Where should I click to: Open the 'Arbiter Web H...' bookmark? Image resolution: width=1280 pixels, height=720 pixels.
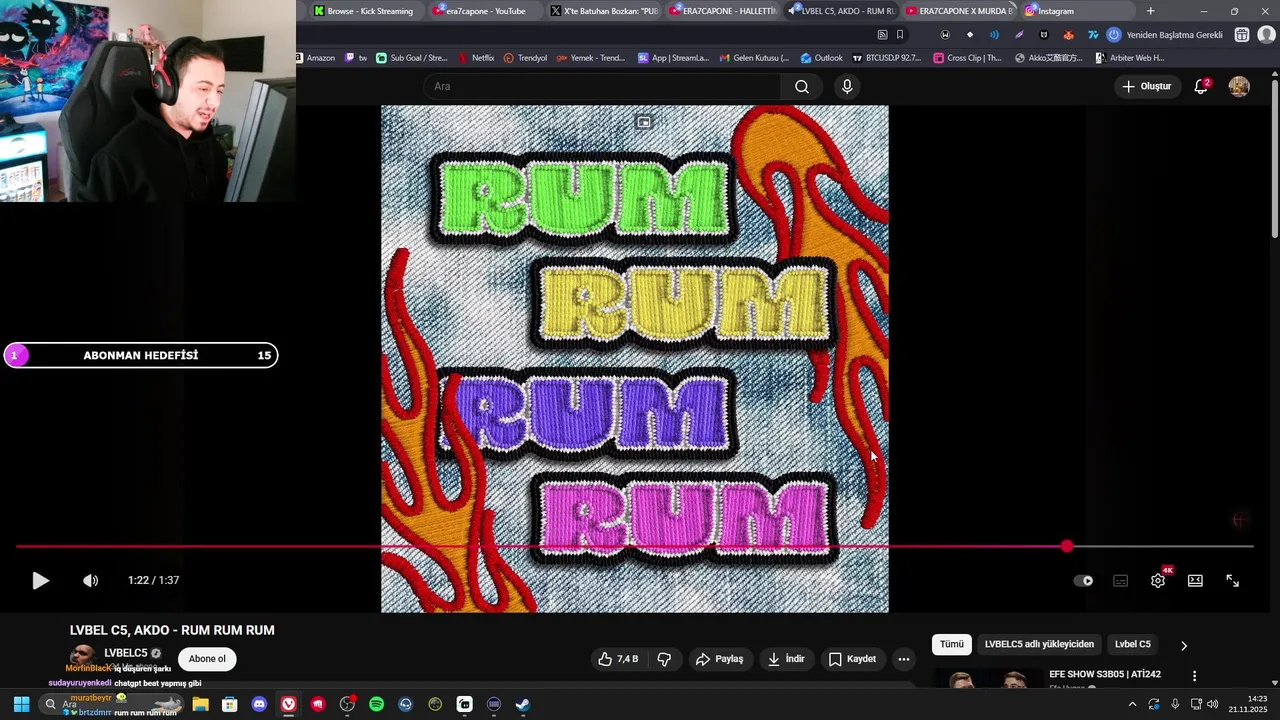point(1130,58)
